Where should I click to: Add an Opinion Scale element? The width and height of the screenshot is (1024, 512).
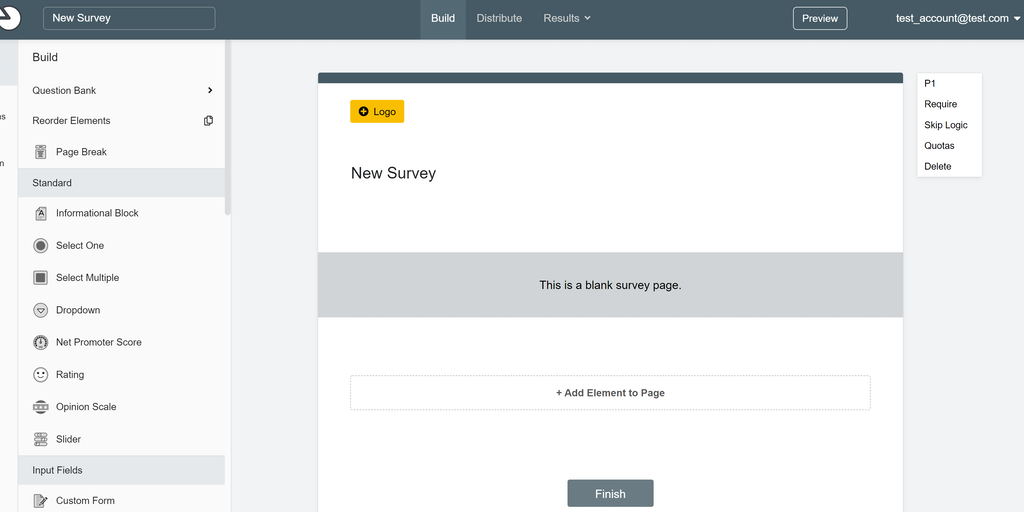pos(86,407)
